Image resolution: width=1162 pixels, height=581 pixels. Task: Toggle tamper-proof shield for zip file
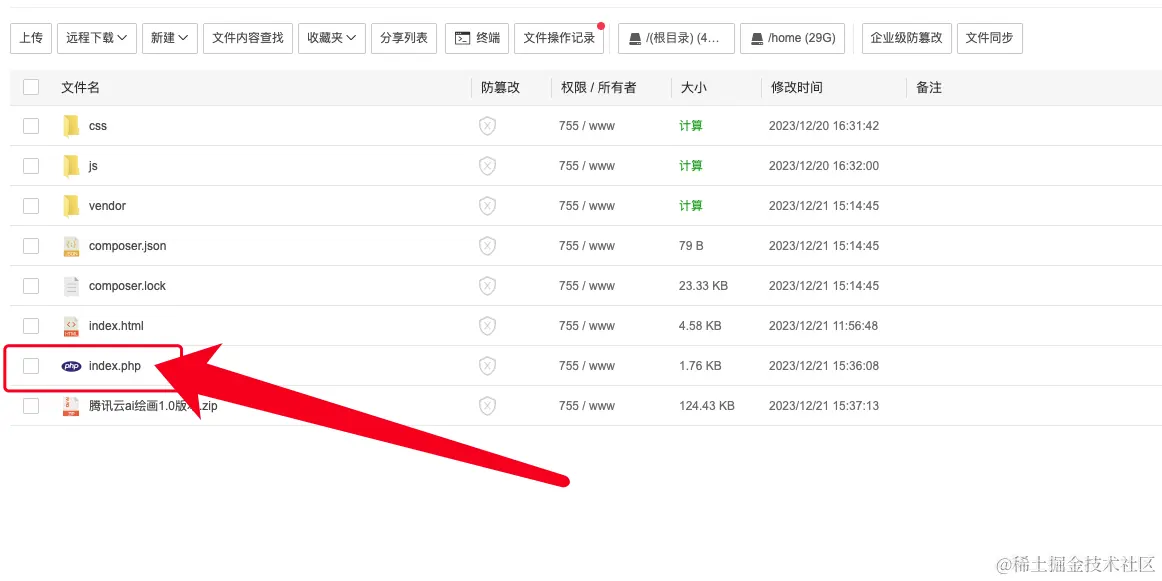(487, 406)
